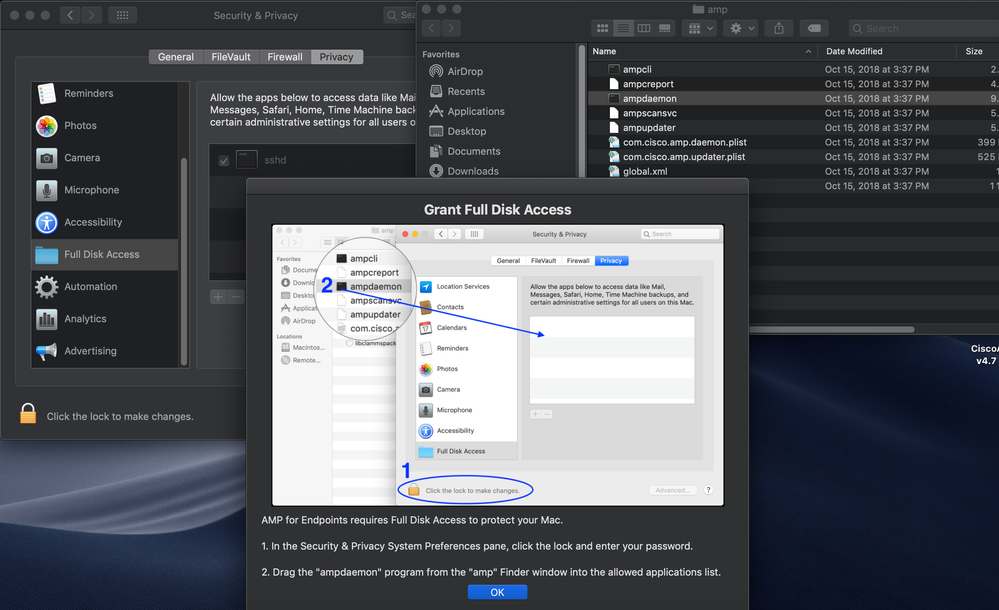Select the Microphone icon in the privacy list
The width and height of the screenshot is (999, 610).
pyautogui.click(x=47, y=190)
